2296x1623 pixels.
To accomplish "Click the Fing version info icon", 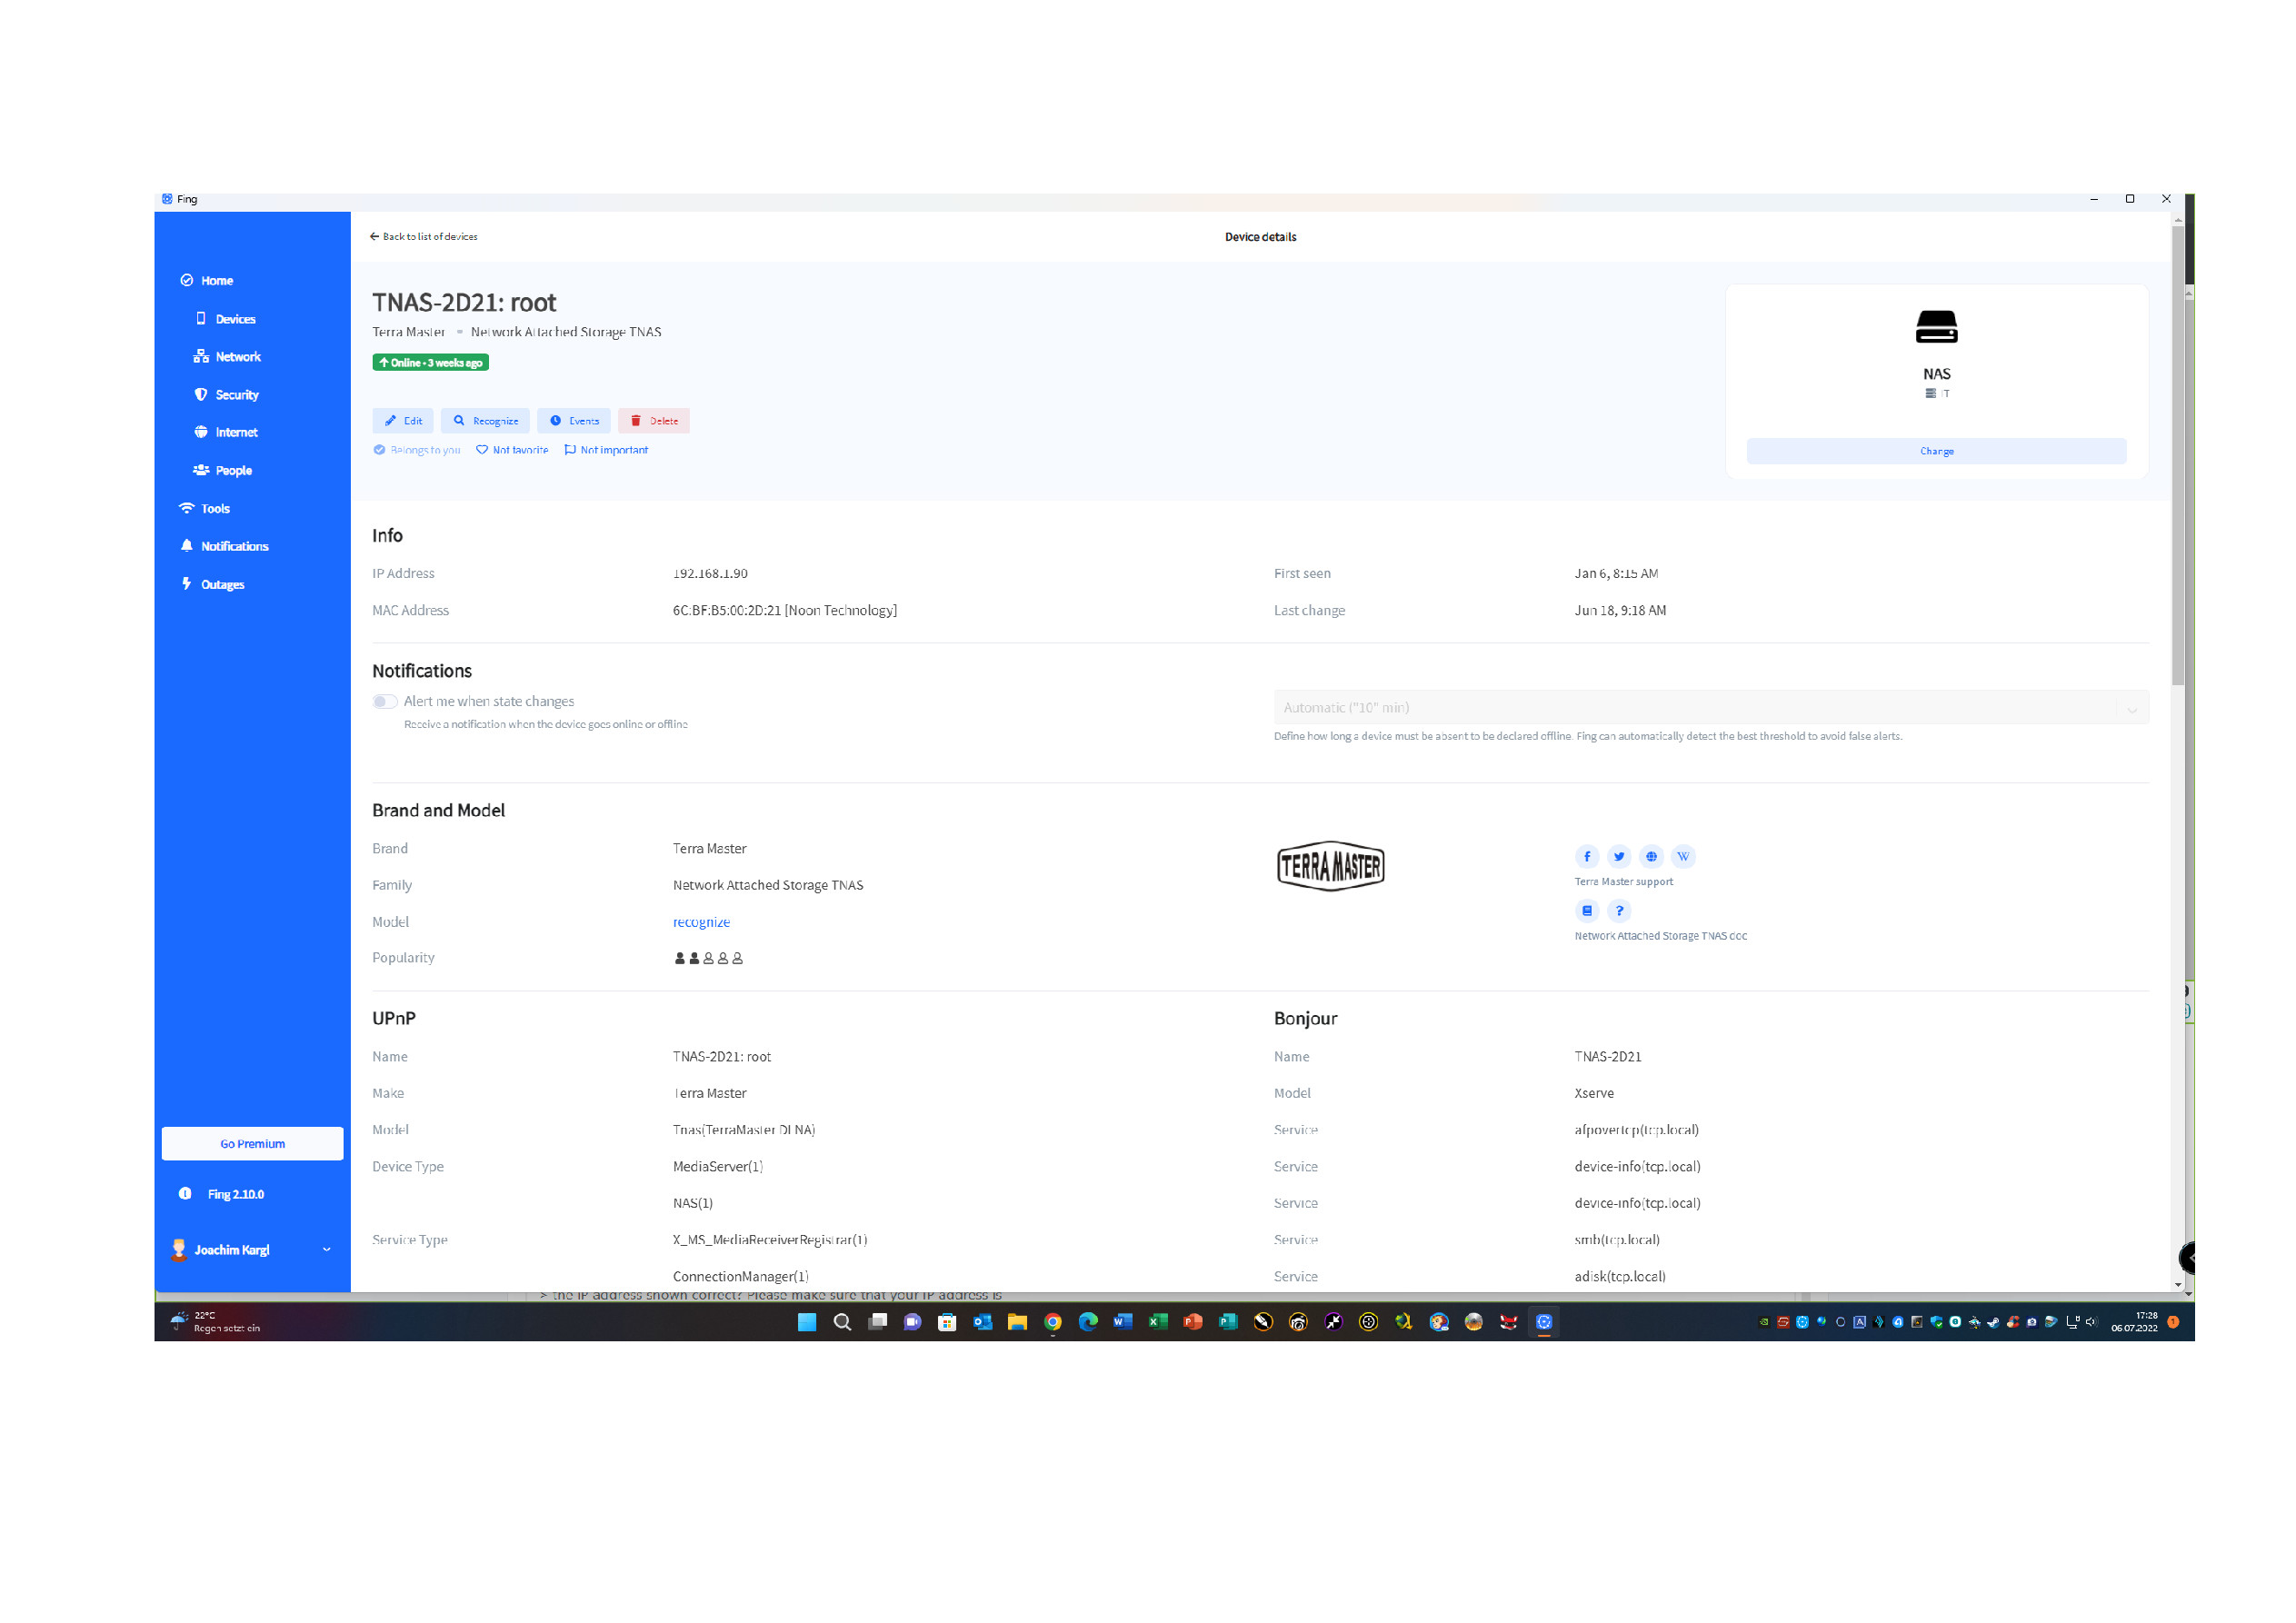I will (185, 1193).
